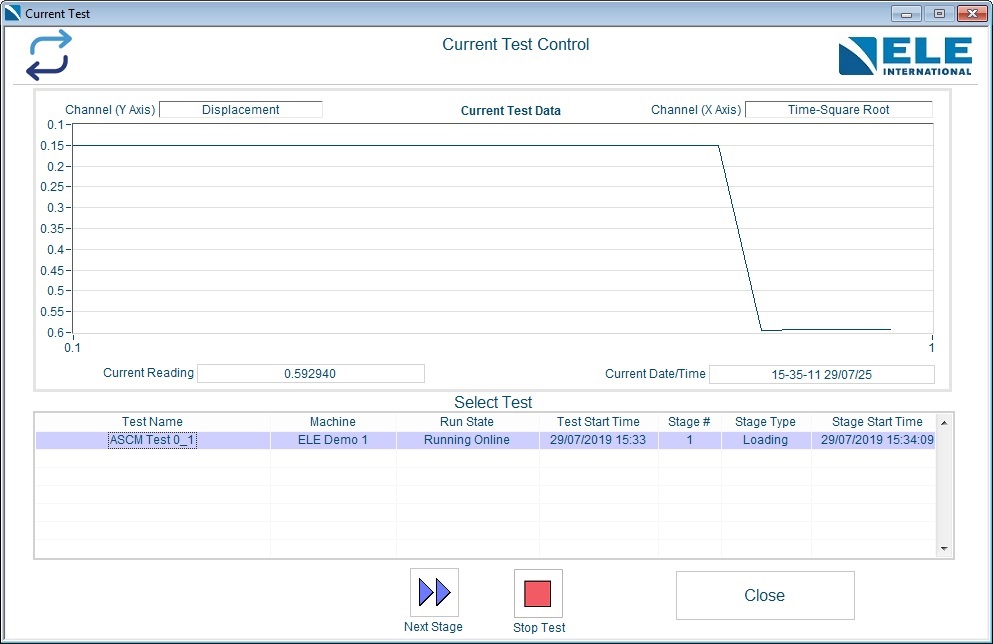
Task: Click the Current Test window title icon
Action: (13, 14)
